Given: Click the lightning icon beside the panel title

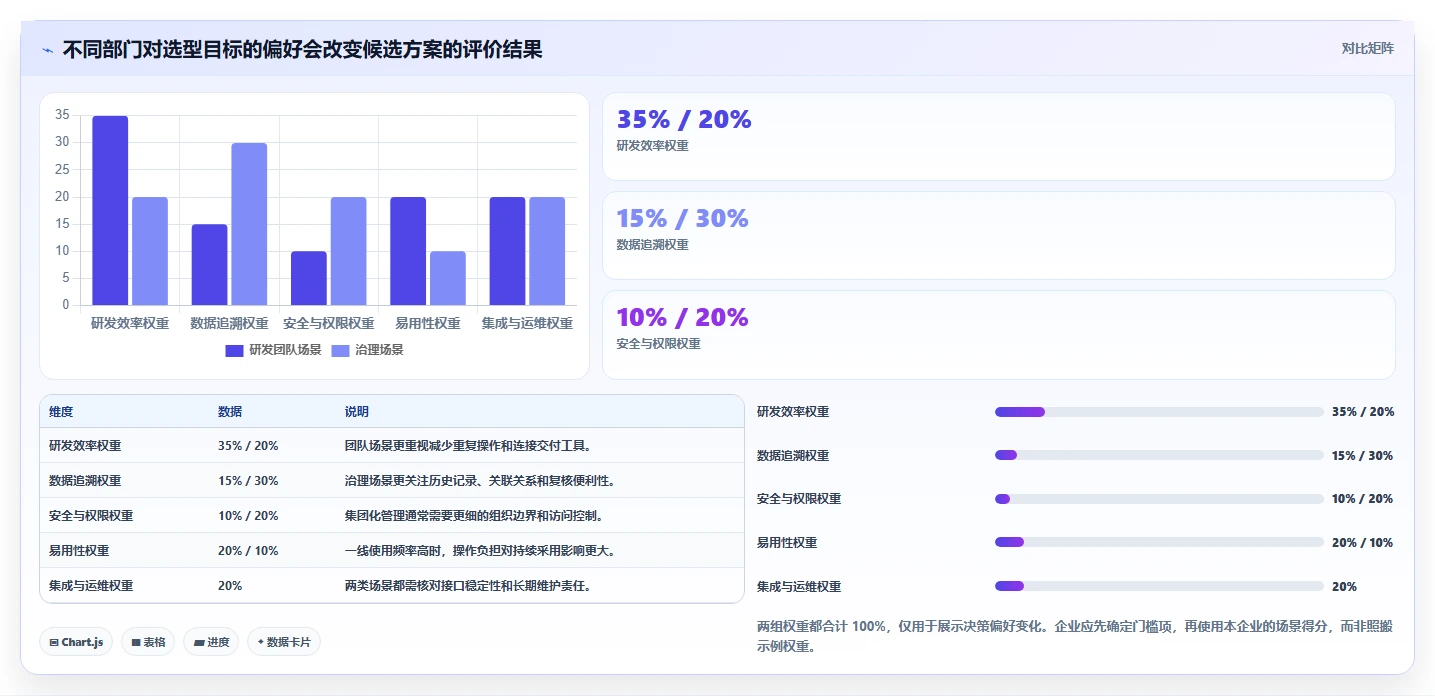Looking at the screenshot, I should (47, 50).
